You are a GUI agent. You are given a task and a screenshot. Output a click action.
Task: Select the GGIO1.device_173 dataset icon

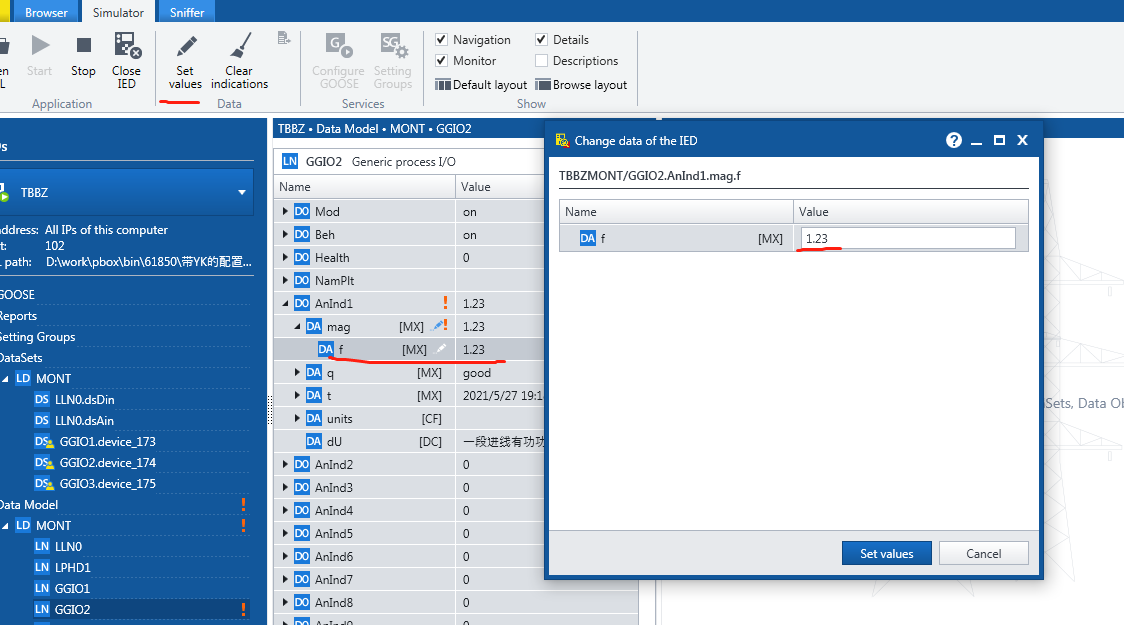(43, 441)
